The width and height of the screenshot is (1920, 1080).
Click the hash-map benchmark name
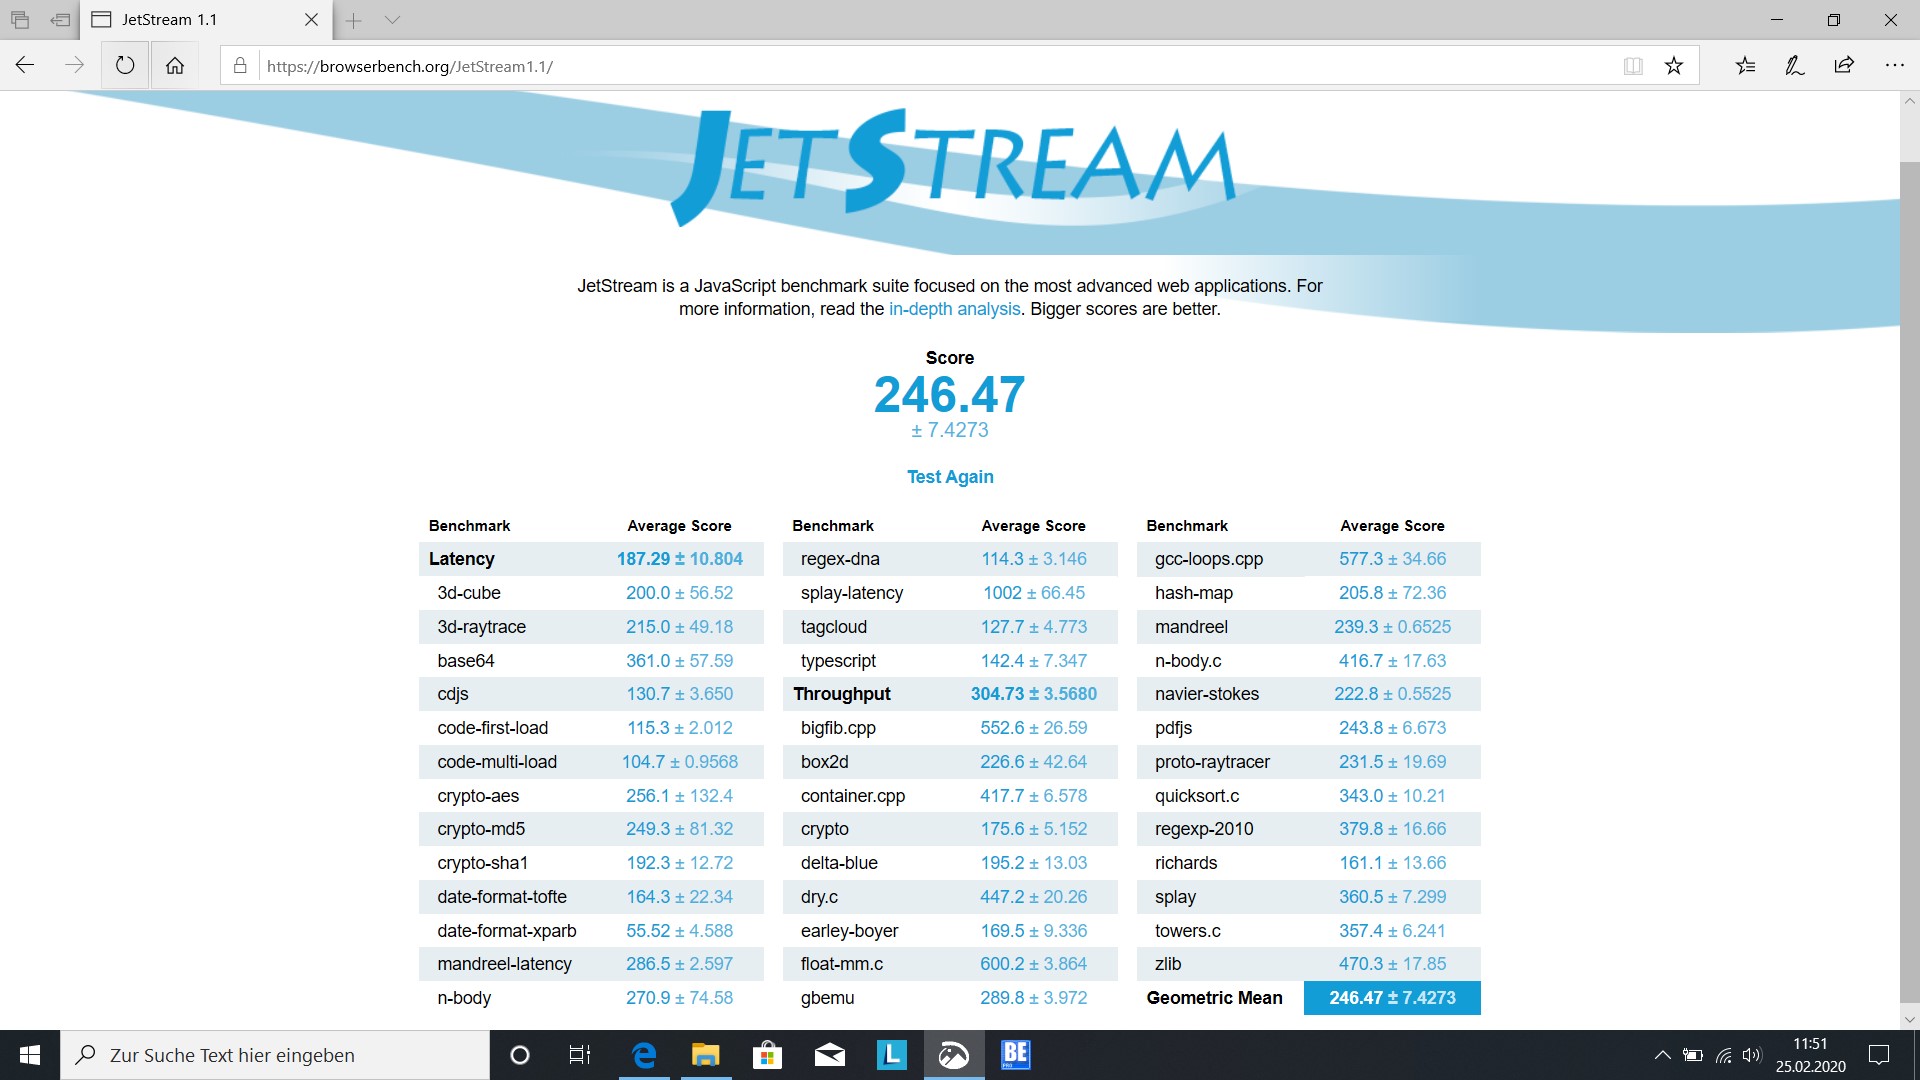[x=1194, y=593]
